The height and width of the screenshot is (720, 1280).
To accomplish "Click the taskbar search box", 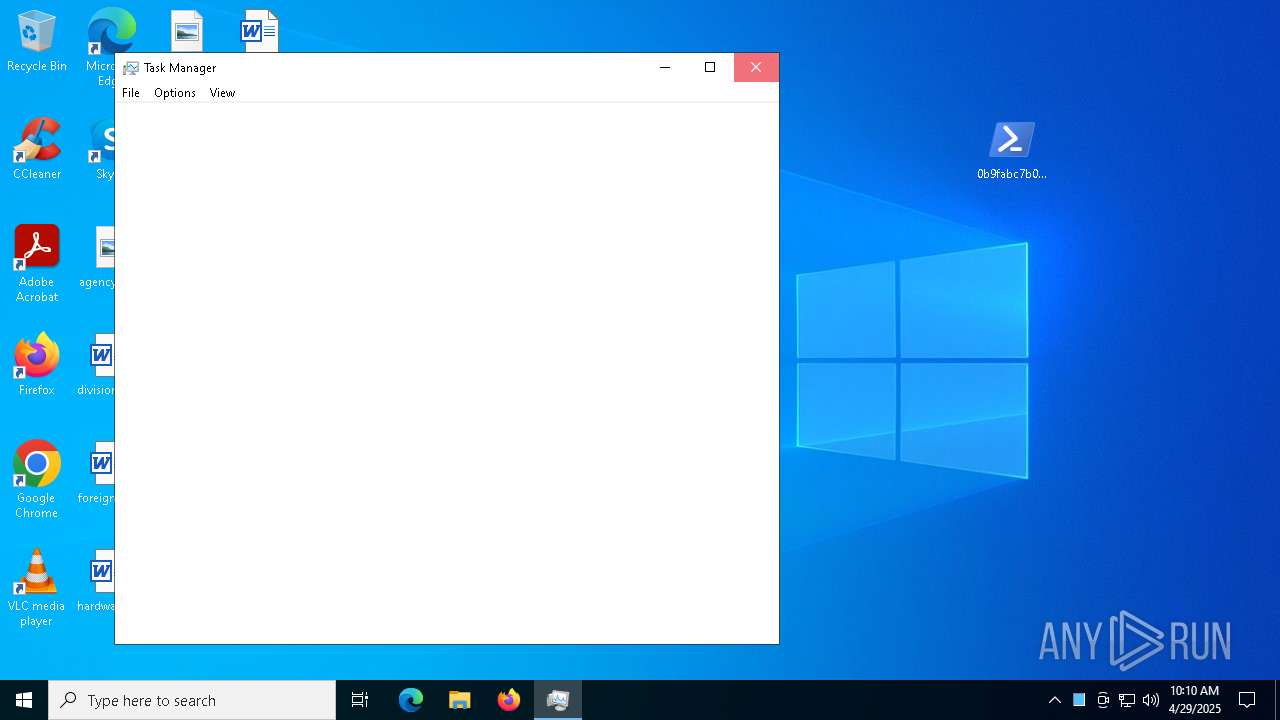I will (192, 700).
